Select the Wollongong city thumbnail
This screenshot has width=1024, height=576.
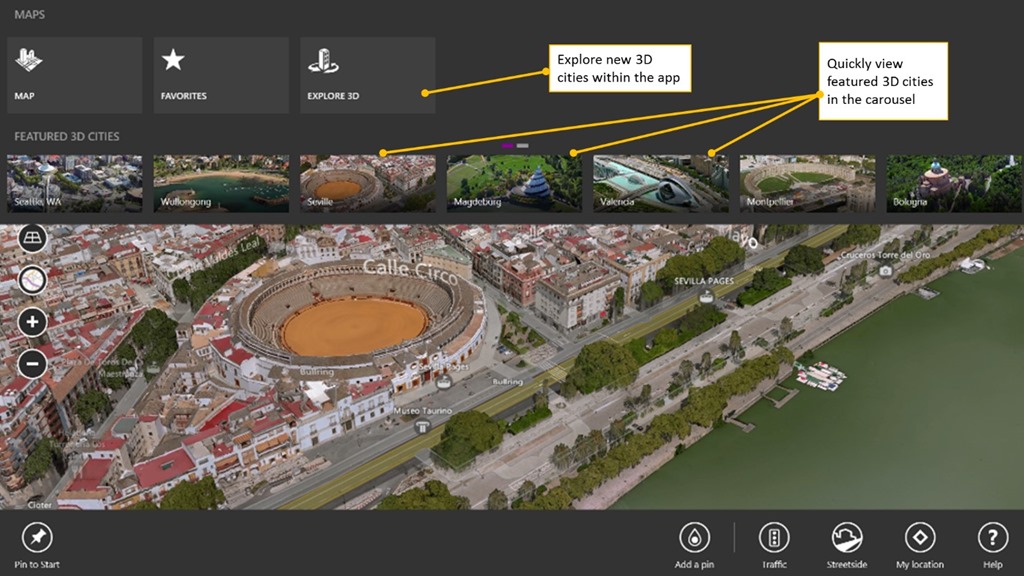pos(221,184)
